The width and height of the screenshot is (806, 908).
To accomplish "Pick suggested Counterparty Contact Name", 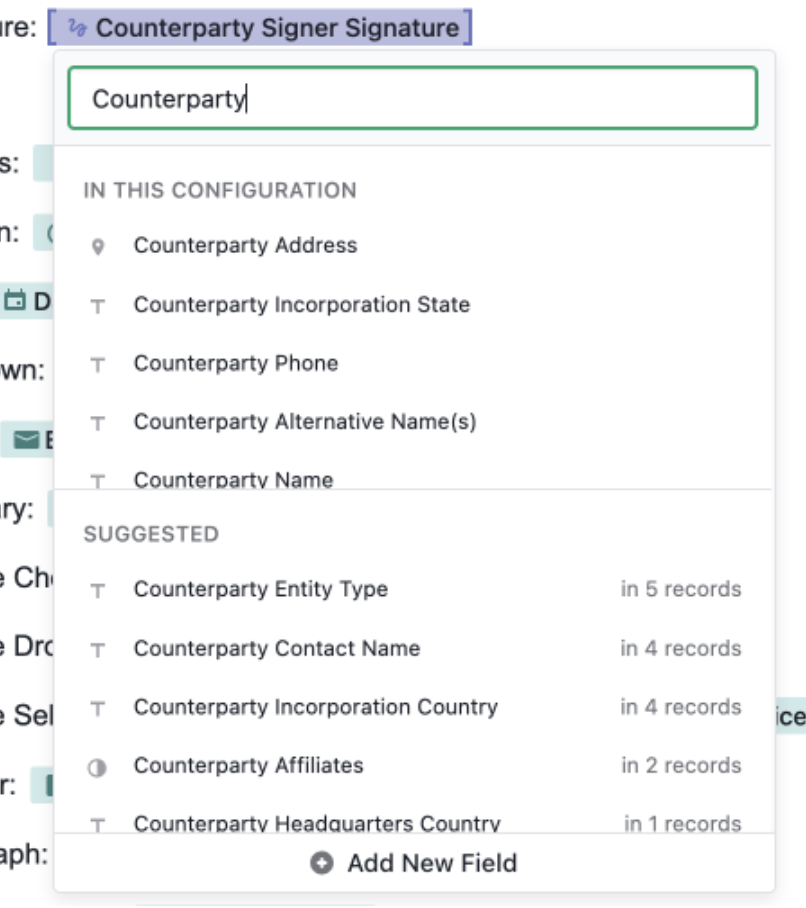I will [276, 649].
